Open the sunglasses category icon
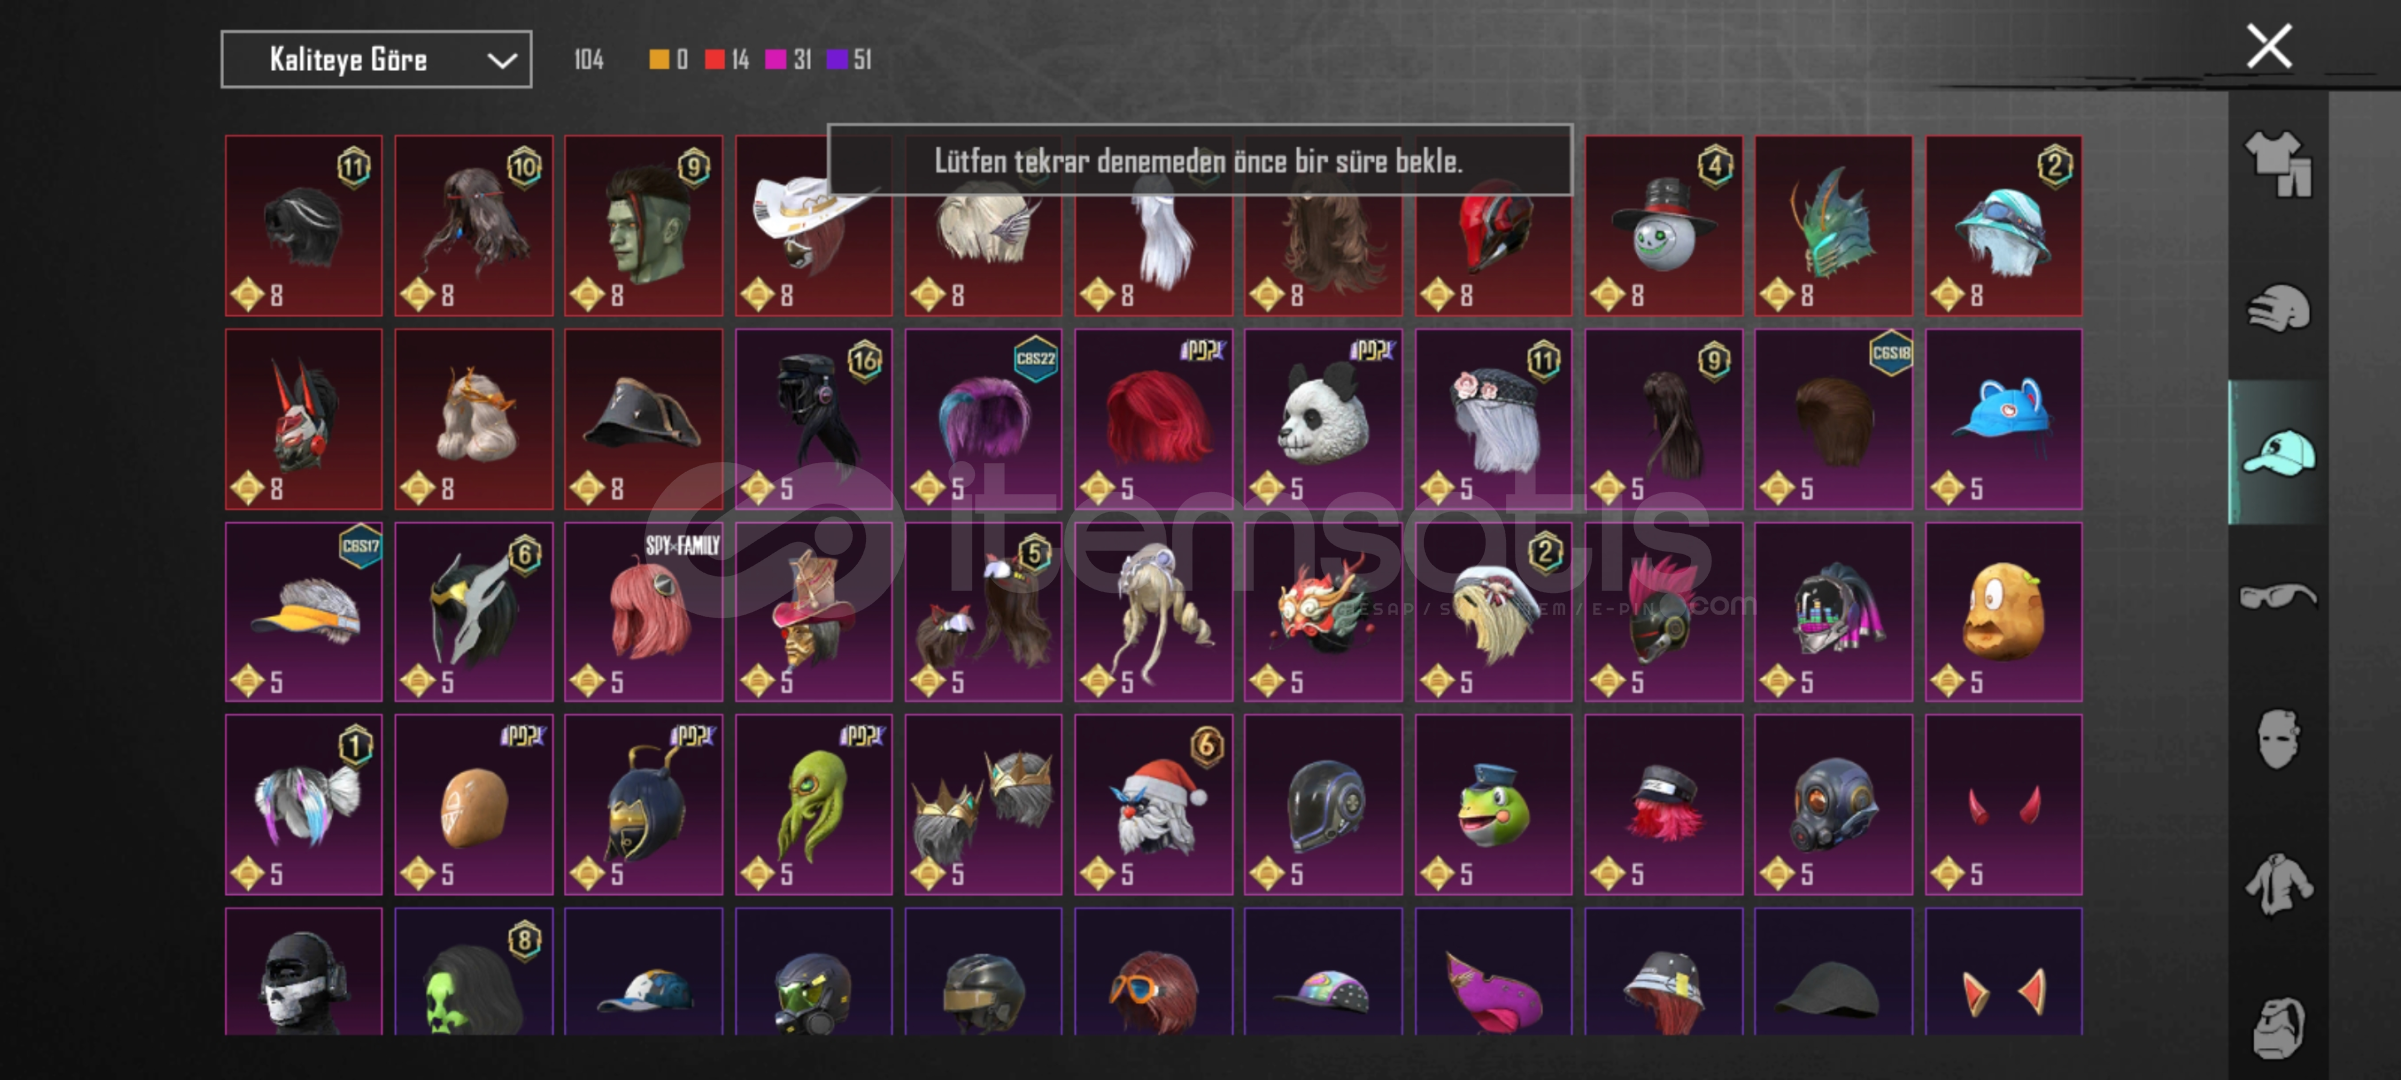The image size is (2401, 1080). (2278, 596)
